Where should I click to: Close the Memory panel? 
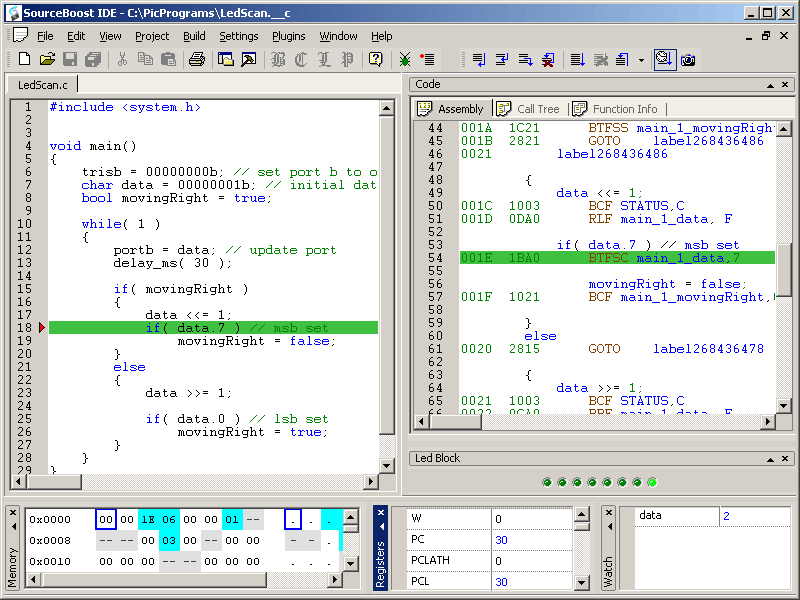pos(13,512)
